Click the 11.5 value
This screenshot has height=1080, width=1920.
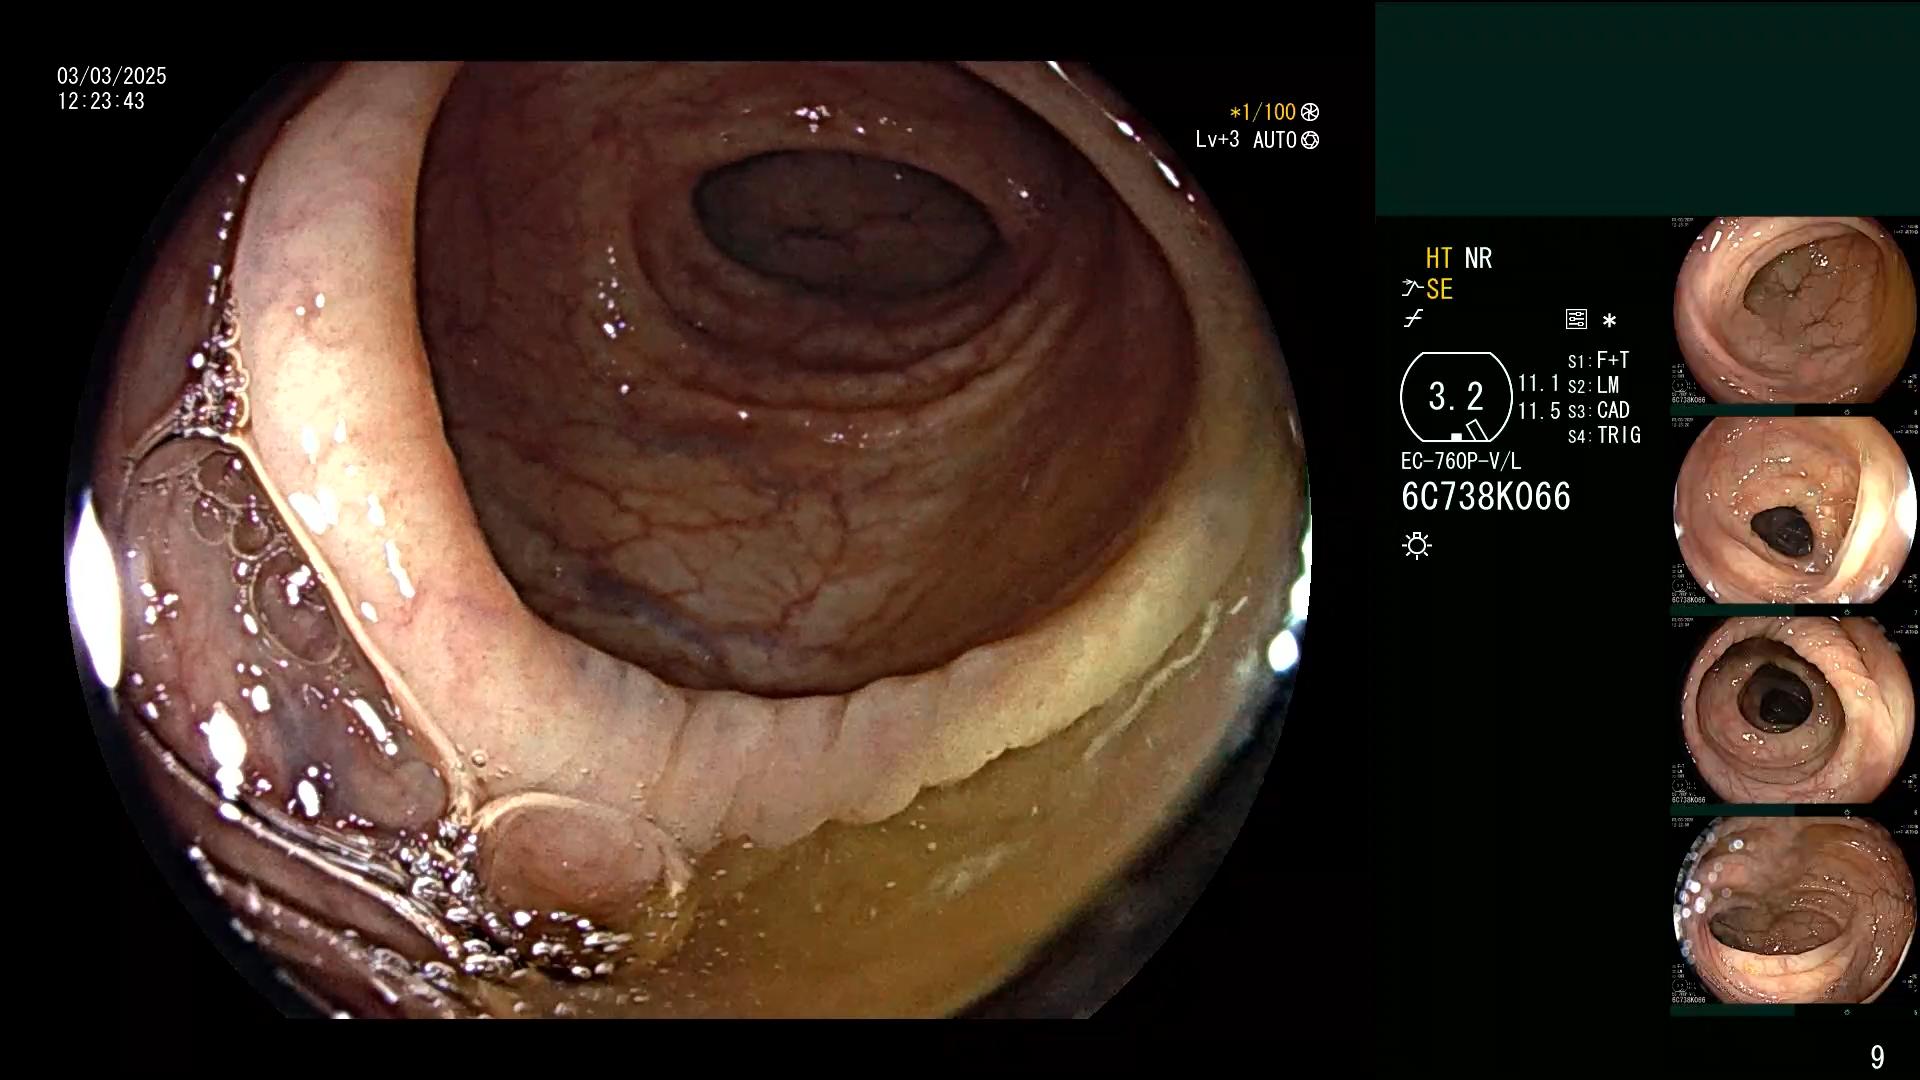coord(1539,411)
